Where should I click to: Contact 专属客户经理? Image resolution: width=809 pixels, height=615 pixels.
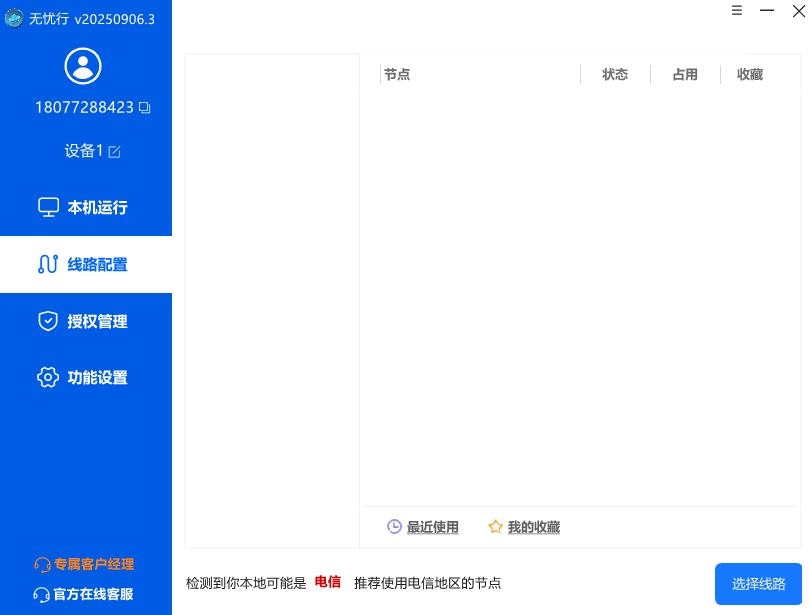click(84, 564)
